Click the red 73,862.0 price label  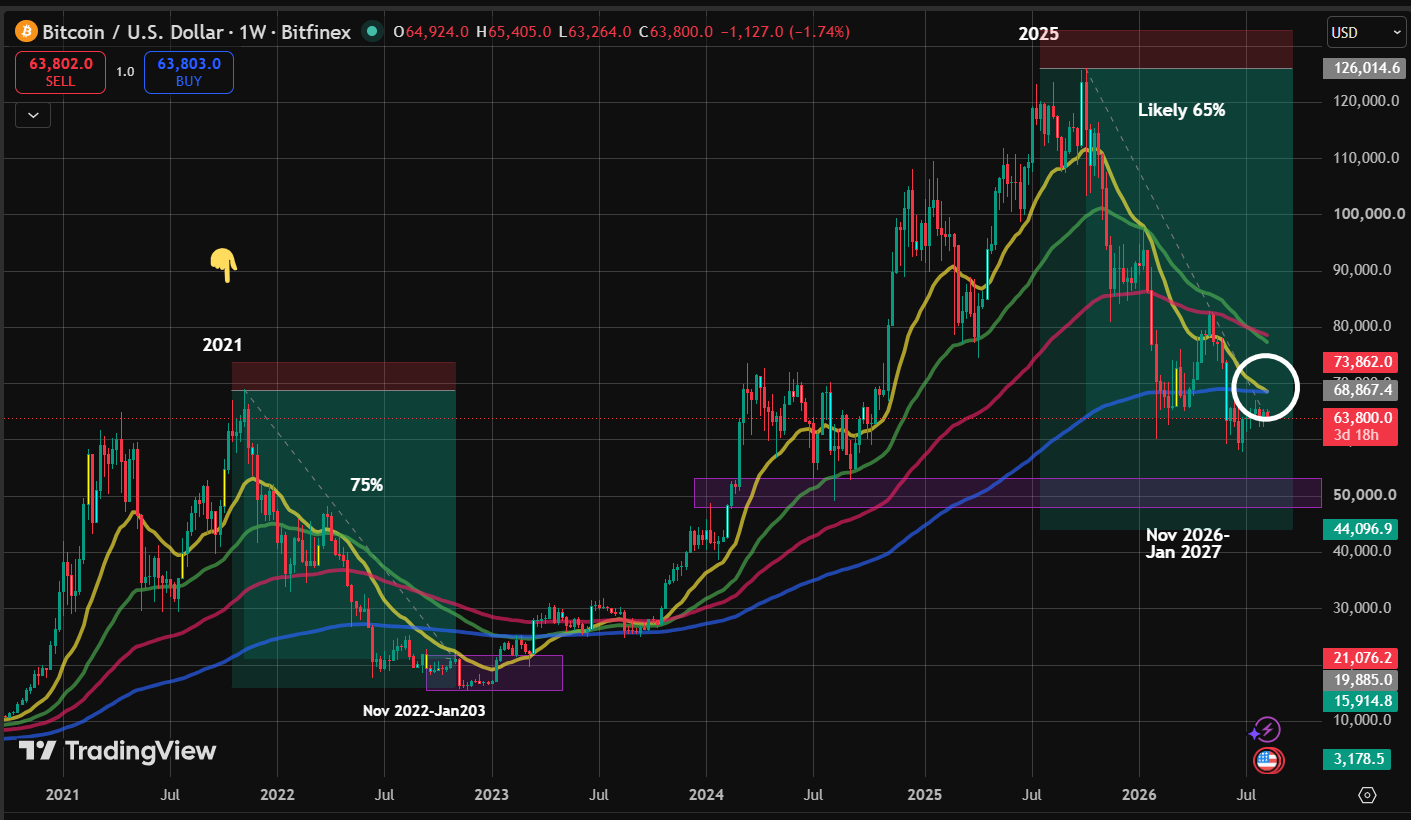[1361, 362]
